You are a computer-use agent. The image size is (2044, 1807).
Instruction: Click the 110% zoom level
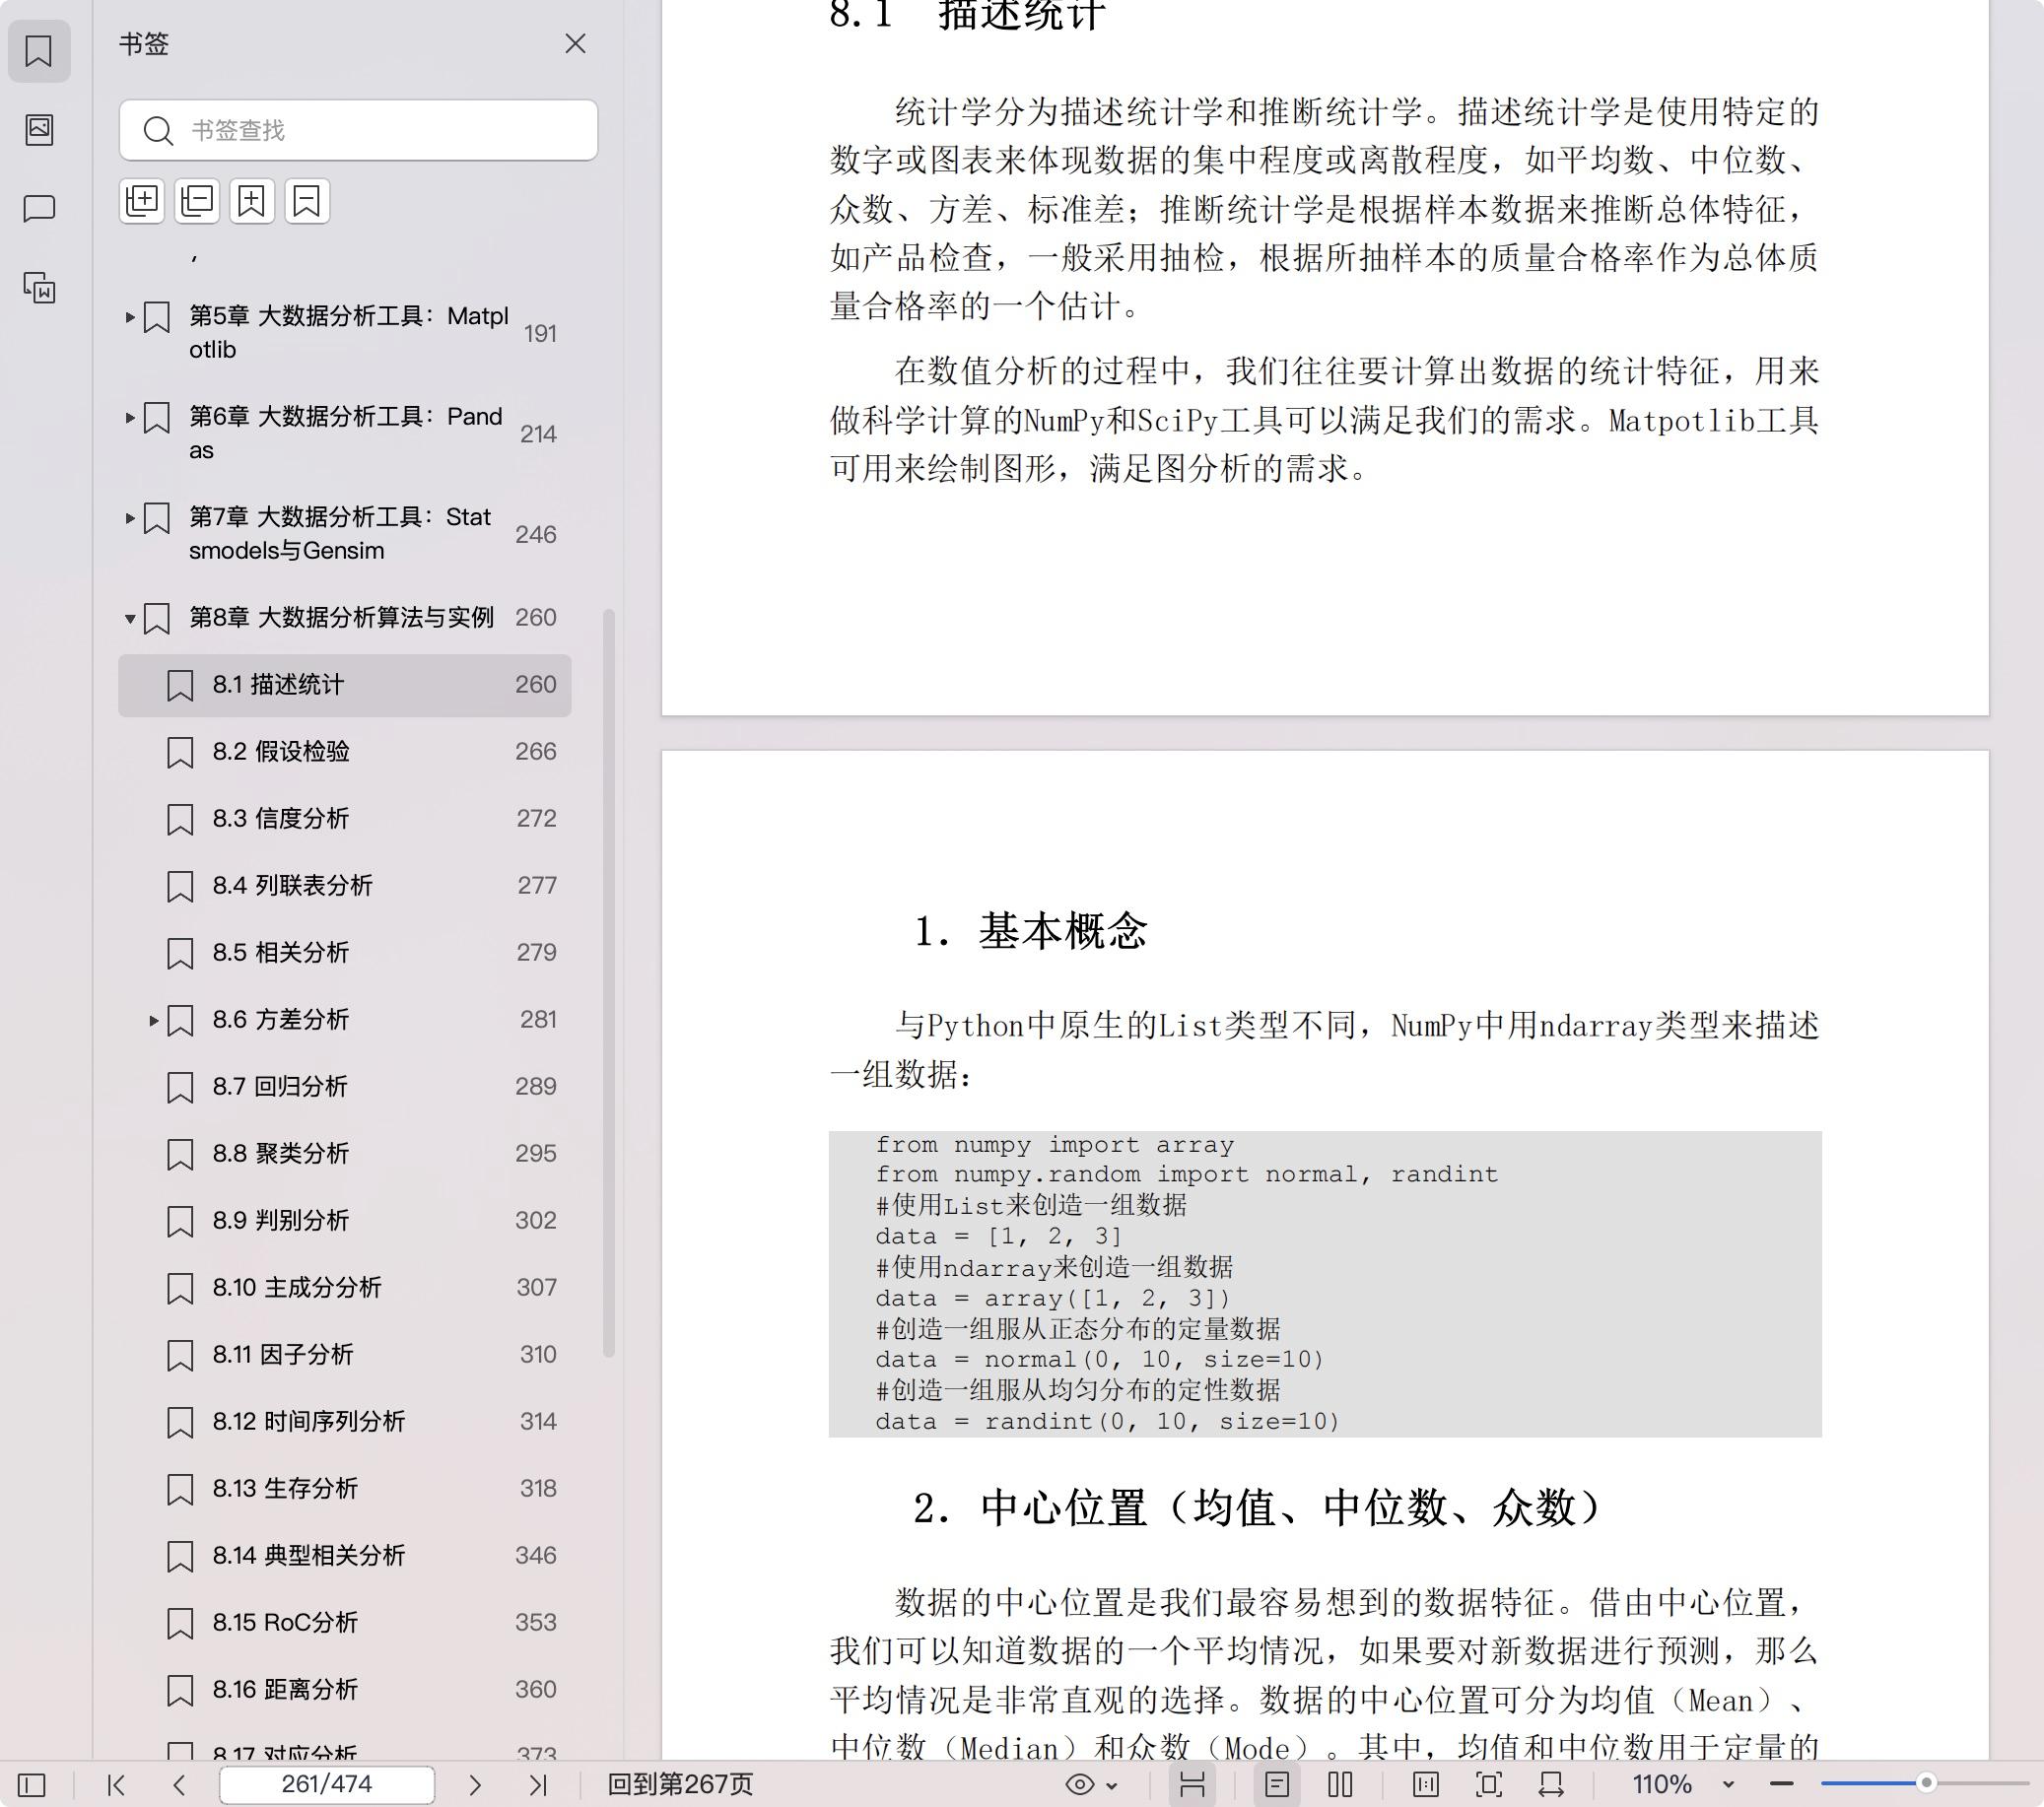[x=1662, y=1785]
